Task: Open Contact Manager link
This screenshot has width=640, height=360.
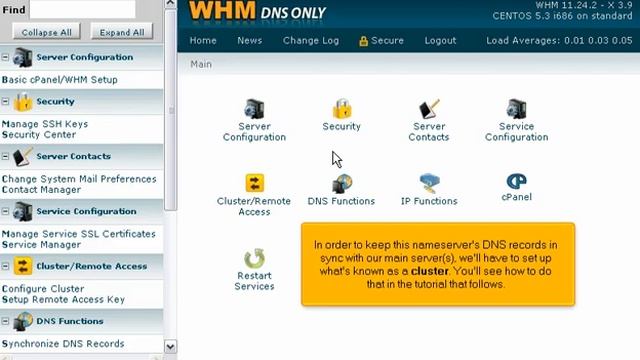Action: pyautogui.click(x=41, y=190)
